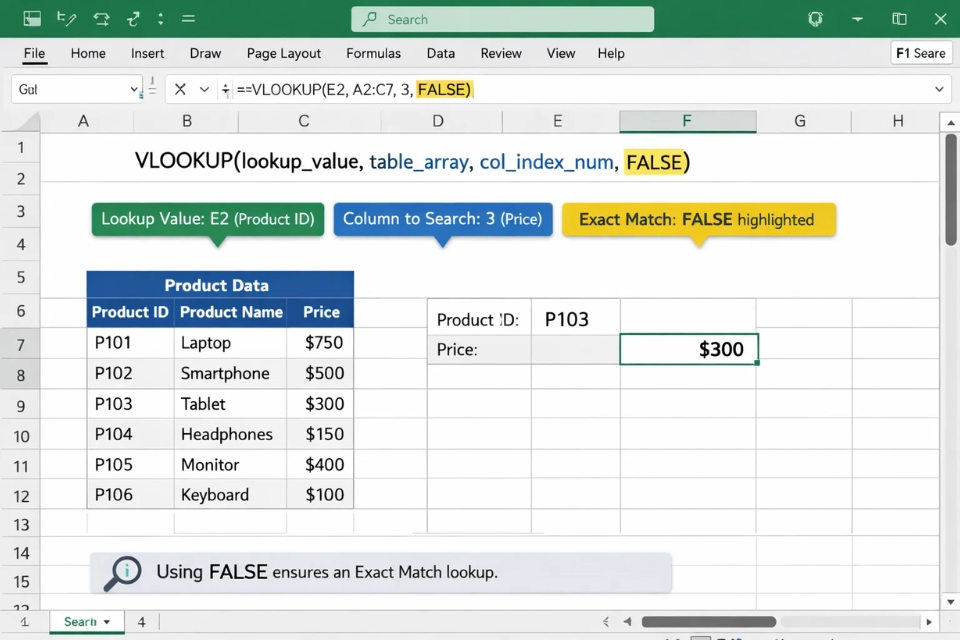
Task: Open the Review ribbon tab
Action: tap(500, 53)
